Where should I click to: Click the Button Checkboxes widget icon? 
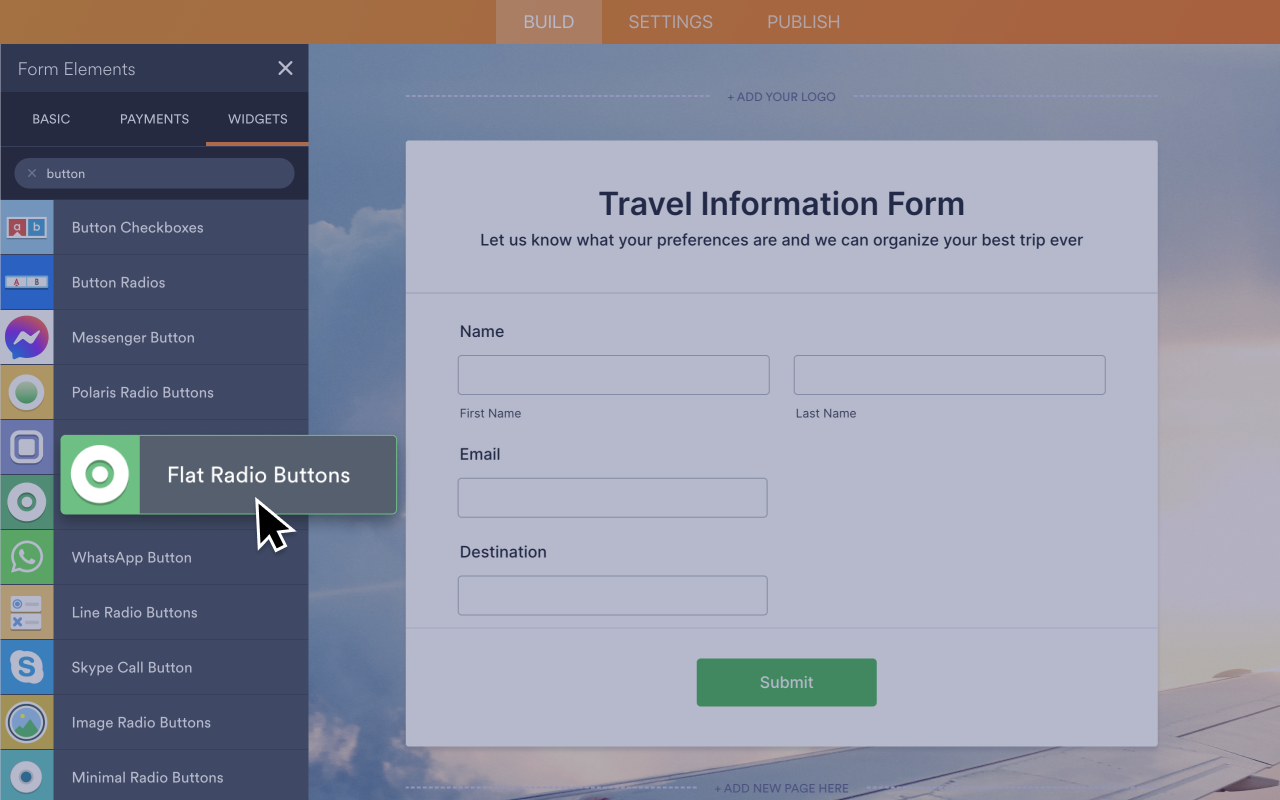click(27, 227)
